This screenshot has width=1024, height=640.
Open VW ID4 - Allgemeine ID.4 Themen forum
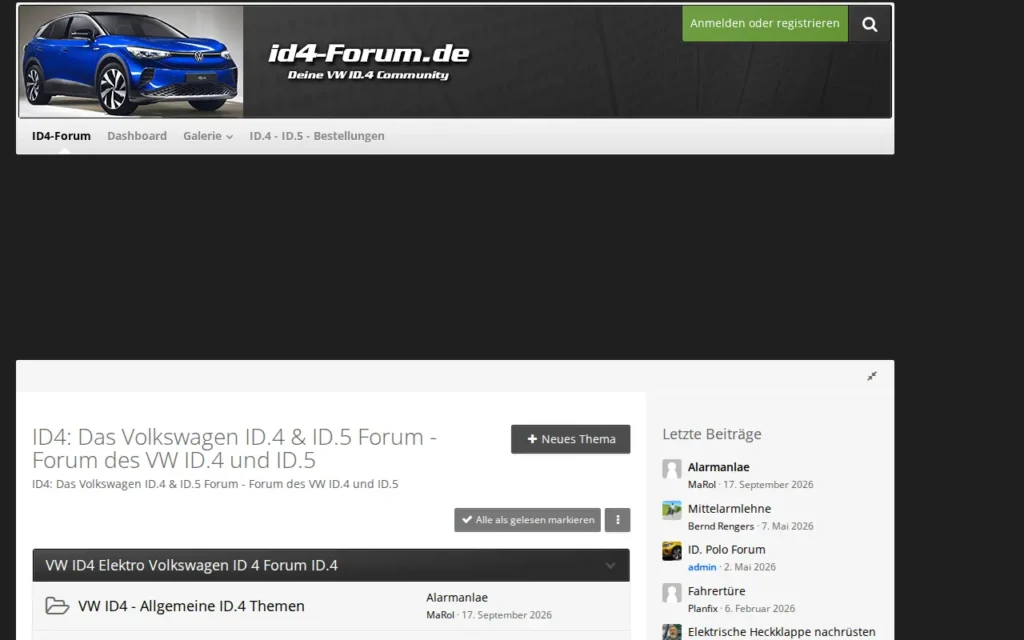click(191, 606)
